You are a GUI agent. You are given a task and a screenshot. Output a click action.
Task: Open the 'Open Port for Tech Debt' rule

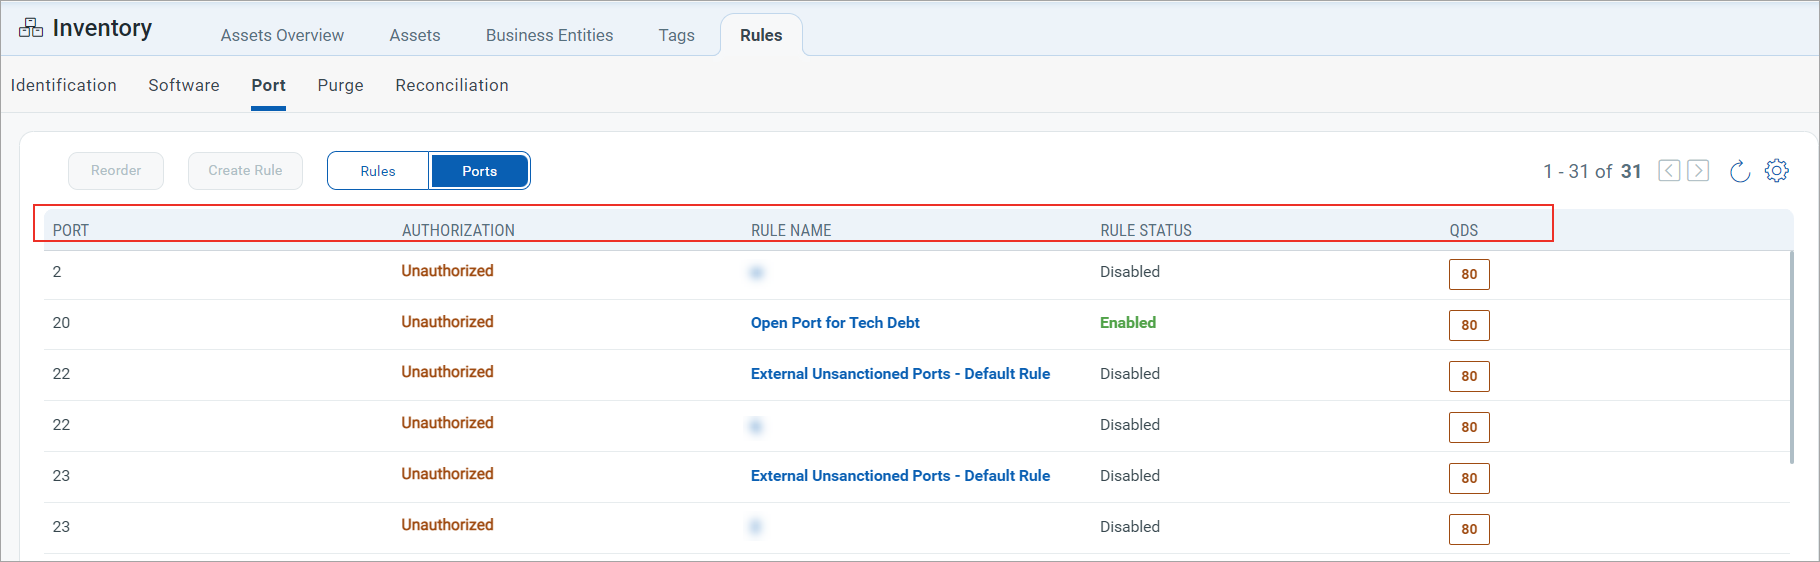[835, 323]
